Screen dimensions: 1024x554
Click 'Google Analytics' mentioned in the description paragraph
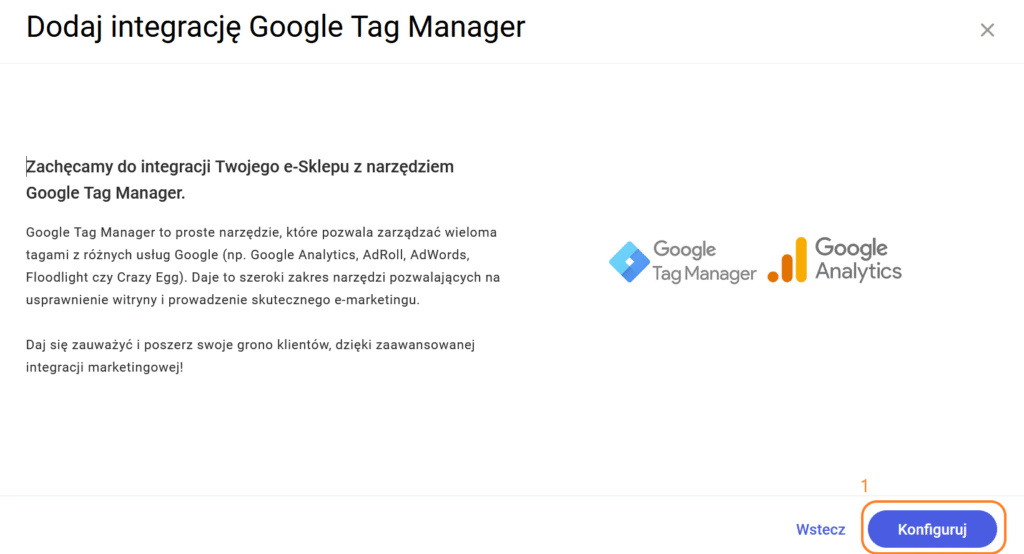pos(302,255)
